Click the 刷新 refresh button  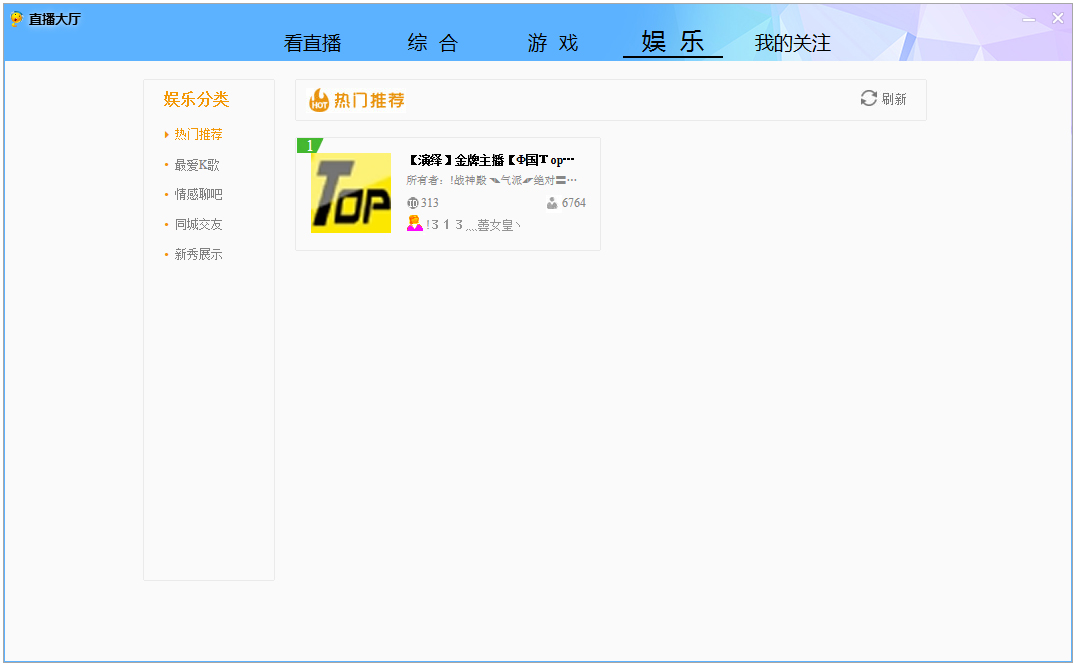pyautogui.click(x=884, y=99)
